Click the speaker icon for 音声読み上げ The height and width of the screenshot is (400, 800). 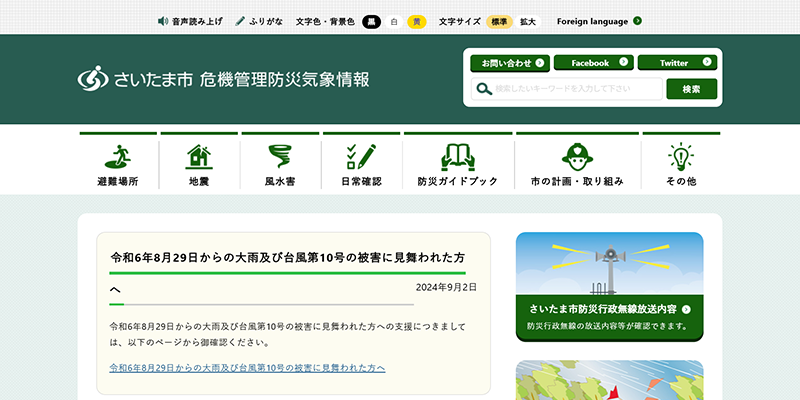[x=163, y=21]
